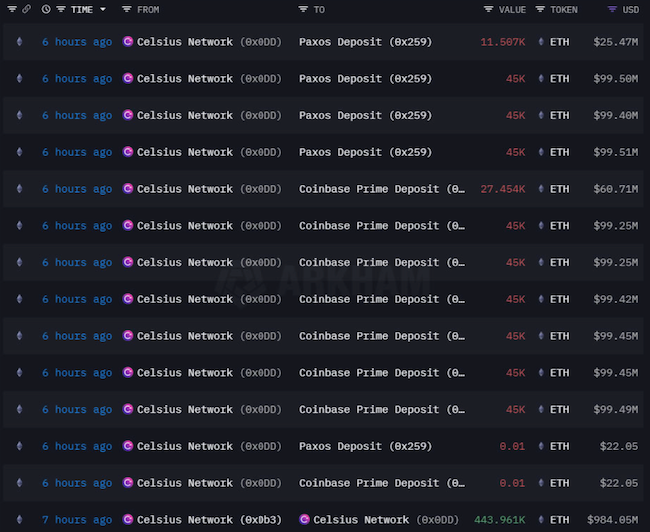Open Coinbase Prime Deposit in the 27.454K row
The image size is (650, 532).
pos(382,189)
